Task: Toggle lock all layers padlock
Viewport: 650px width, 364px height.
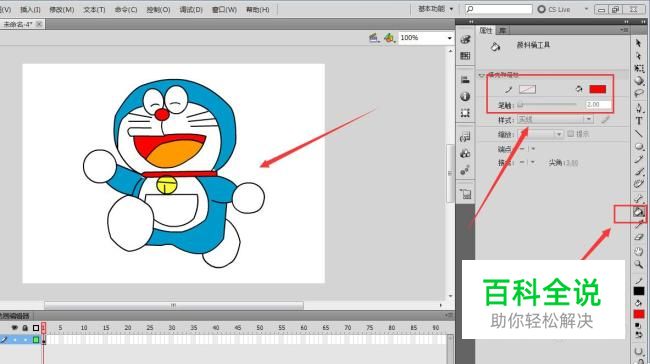Action: click(25, 328)
